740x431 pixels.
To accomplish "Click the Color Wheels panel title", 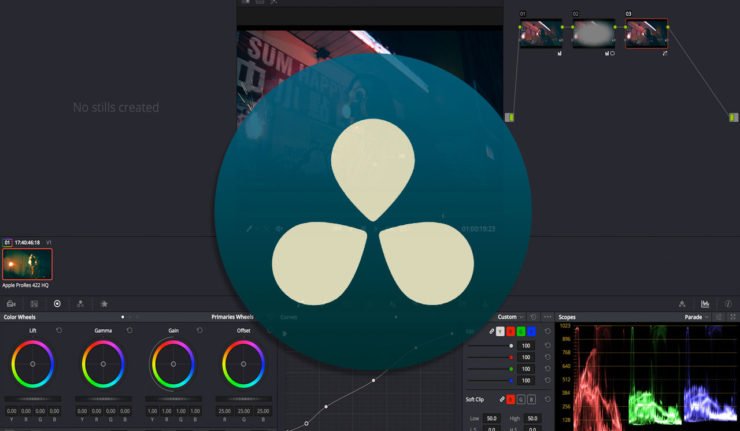I will click(19, 317).
